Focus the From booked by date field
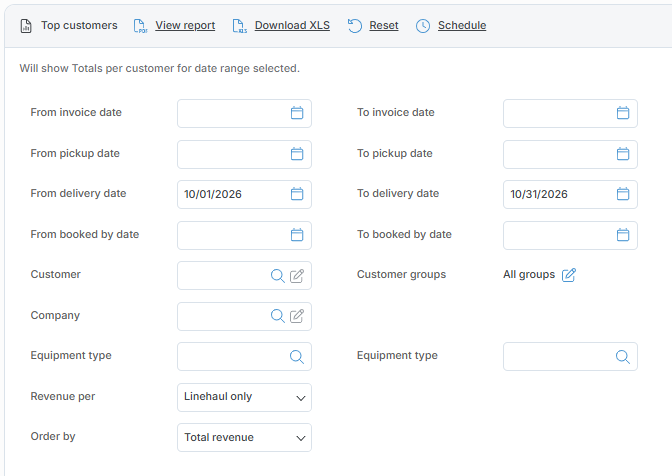This screenshot has width=672, height=476. (x=244, y=235)
